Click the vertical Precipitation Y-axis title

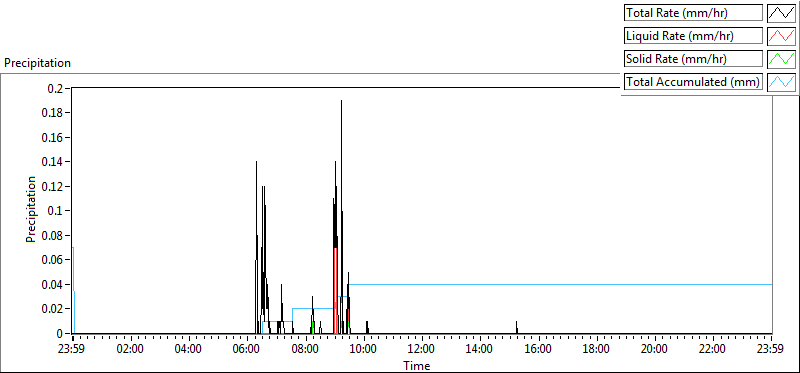[31, 210]
